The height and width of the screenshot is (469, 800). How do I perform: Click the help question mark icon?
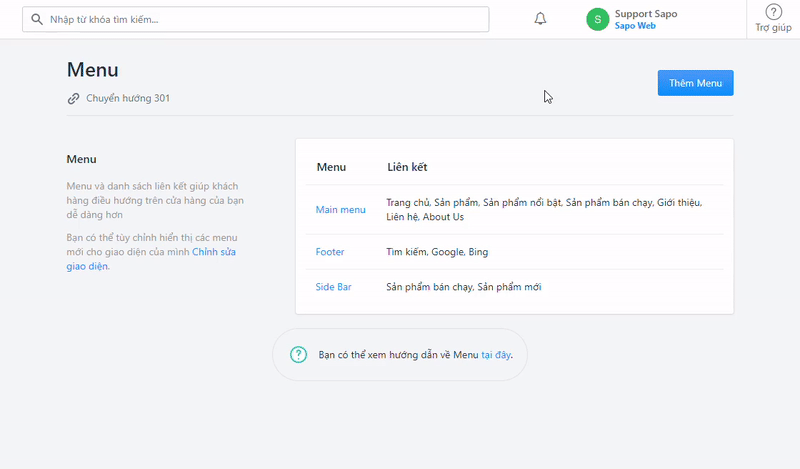(x=773, y=12)
